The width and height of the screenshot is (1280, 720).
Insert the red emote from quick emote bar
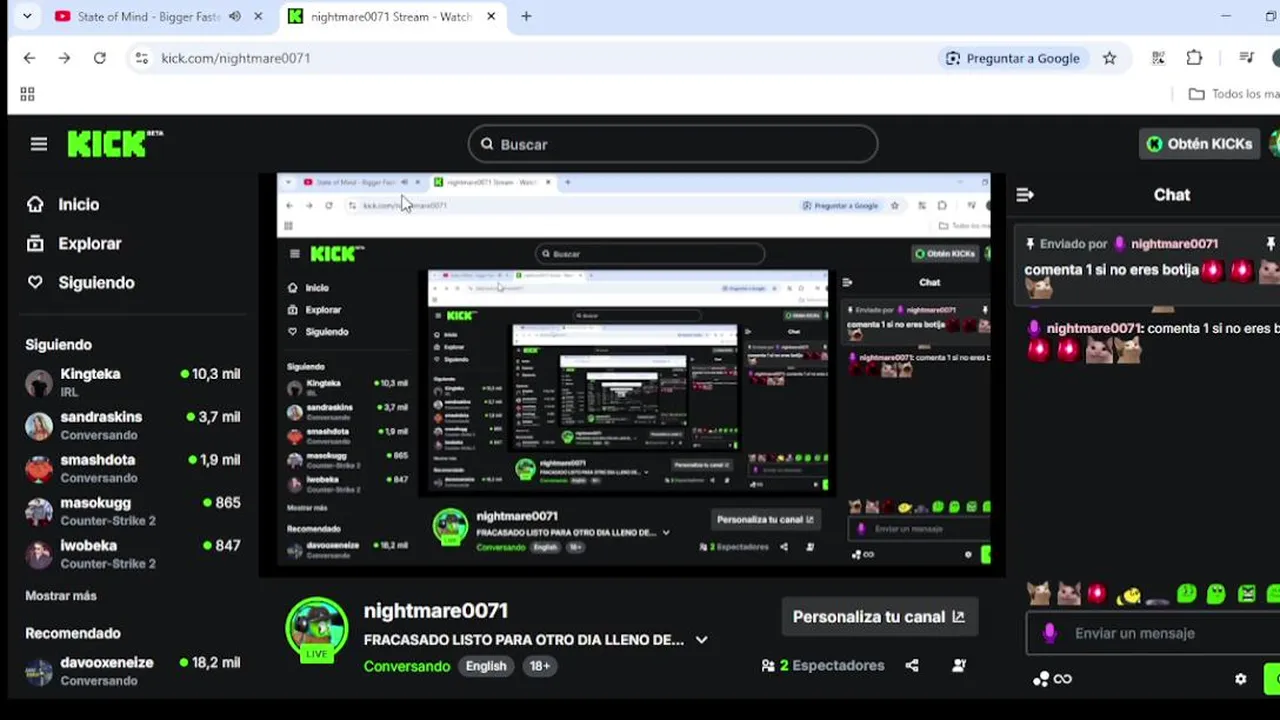point(1097,593)
